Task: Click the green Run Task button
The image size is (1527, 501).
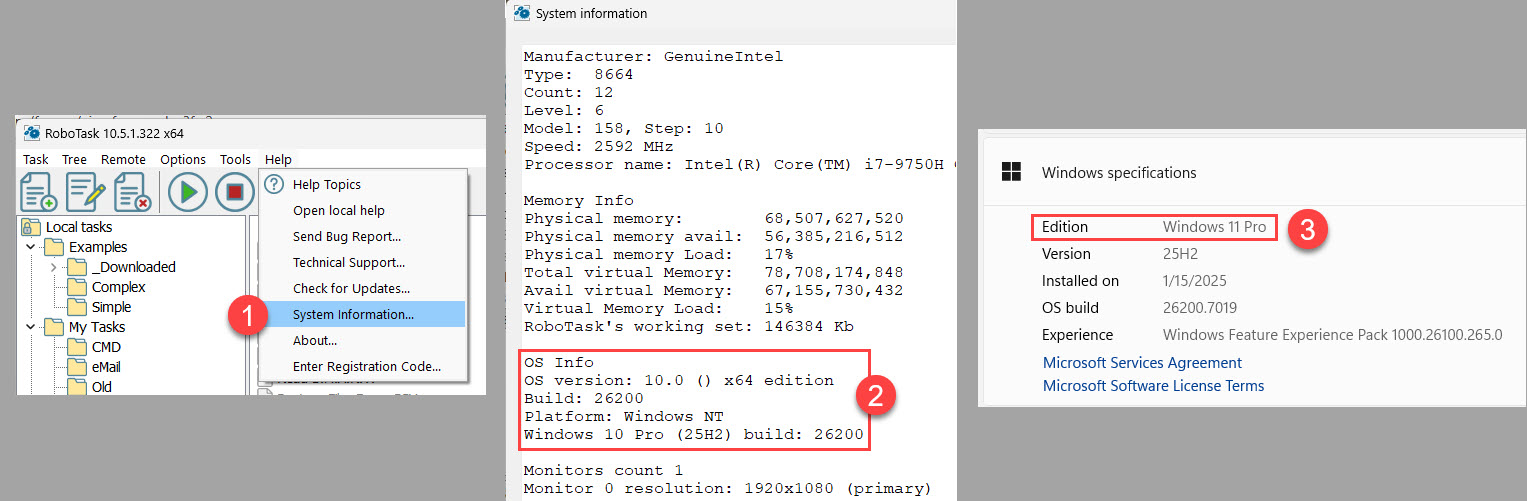Action: click(187, 192)
